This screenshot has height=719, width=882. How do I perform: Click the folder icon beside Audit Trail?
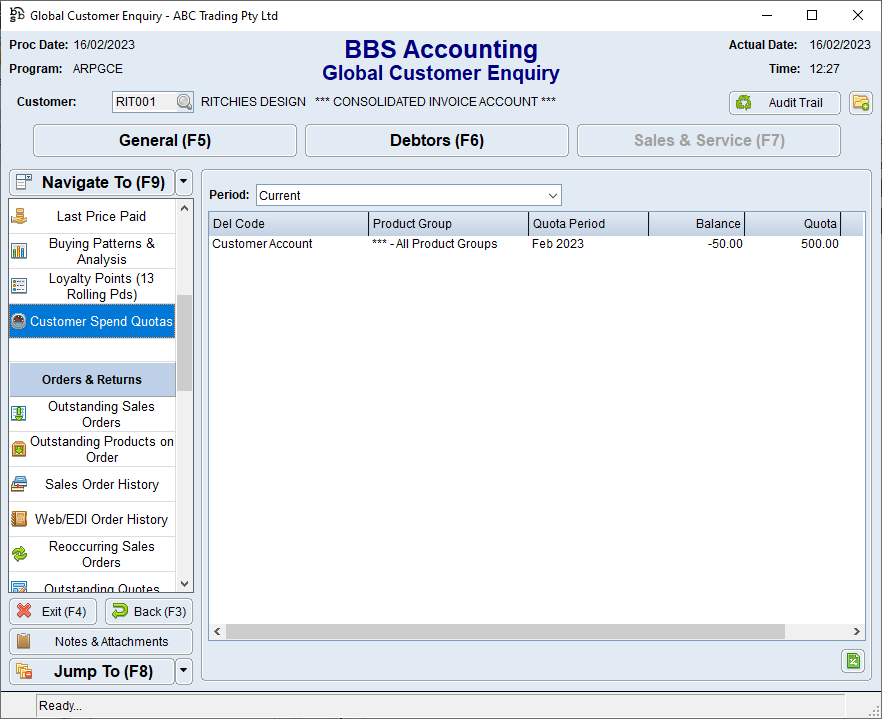(x=860, y=103)
